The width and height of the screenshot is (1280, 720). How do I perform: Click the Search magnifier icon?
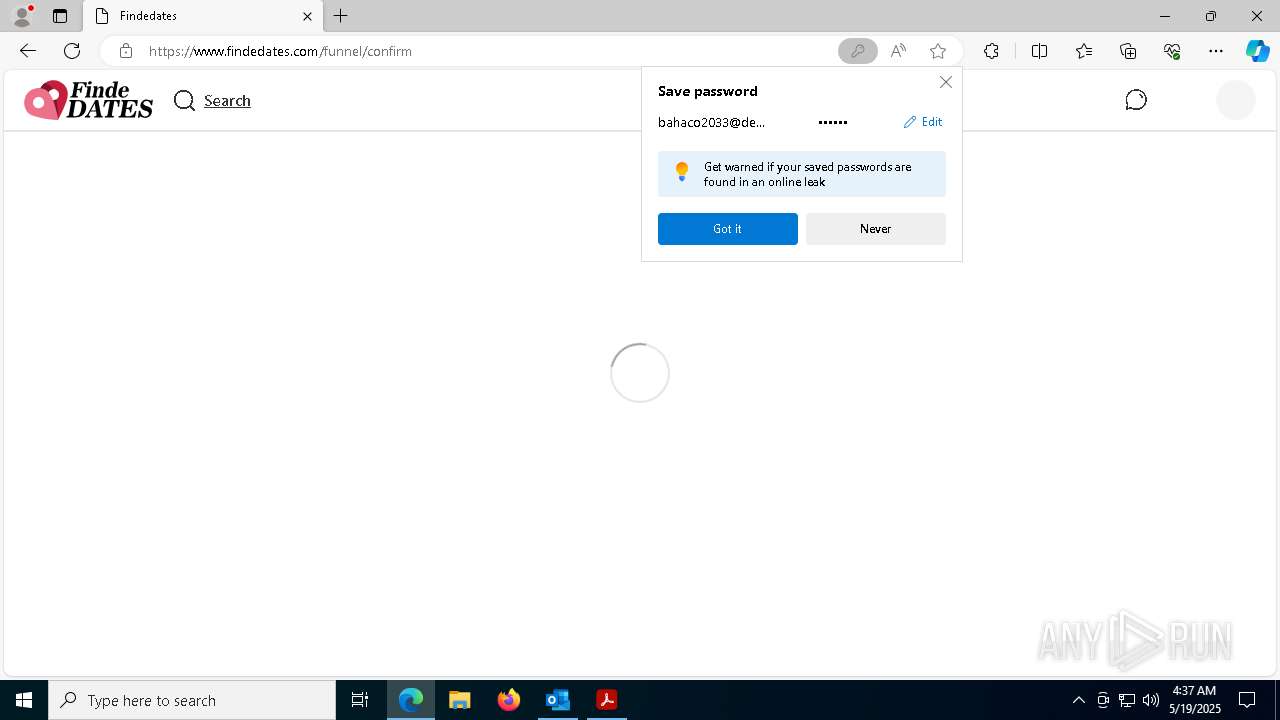184,100
